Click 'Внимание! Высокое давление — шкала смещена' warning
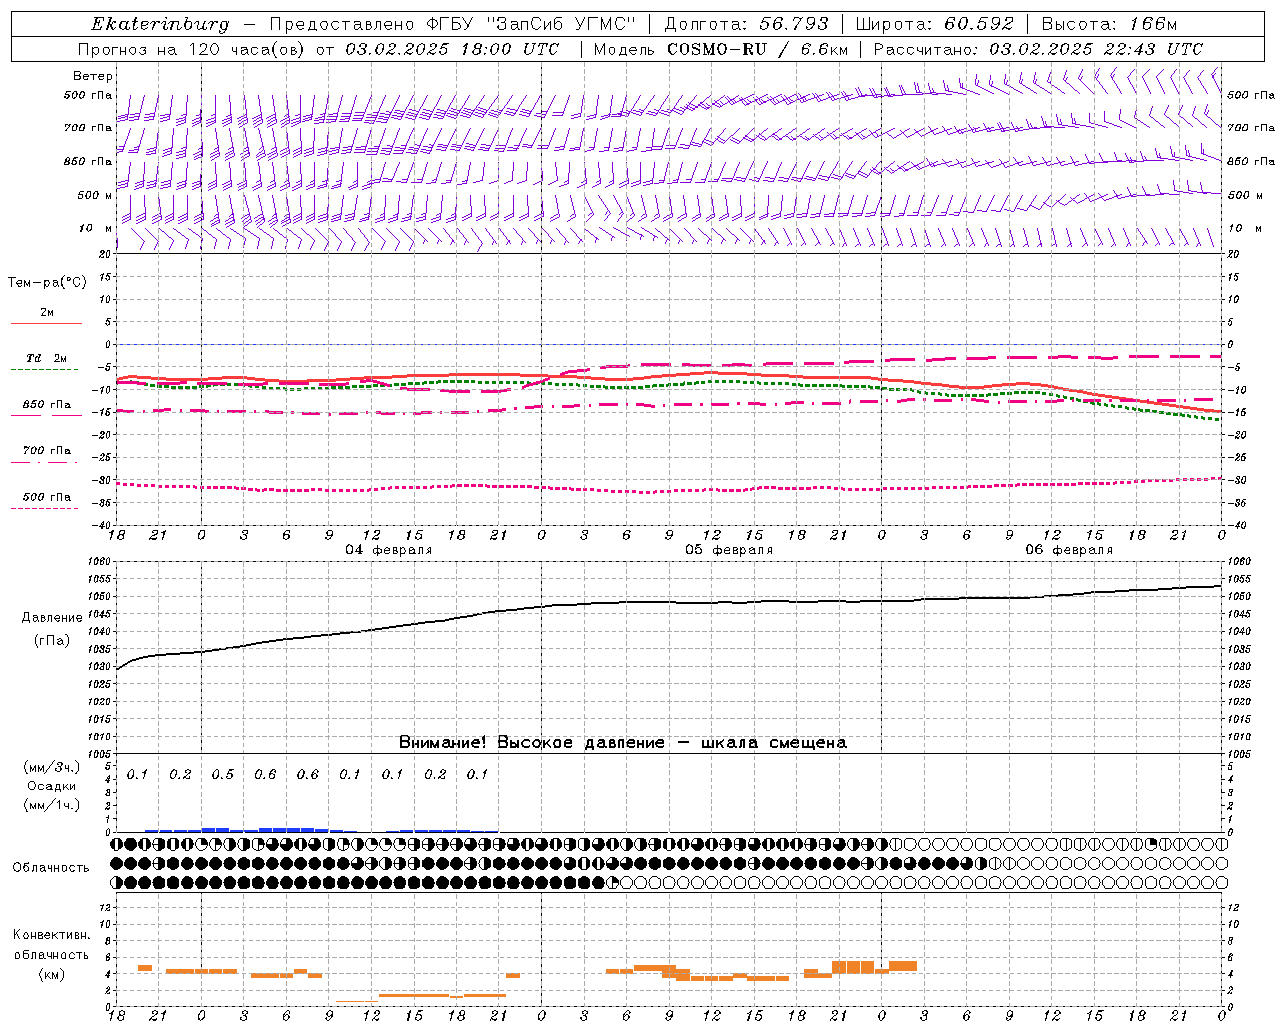This screenshot has height=1024, width=1280. pos(623,742)
